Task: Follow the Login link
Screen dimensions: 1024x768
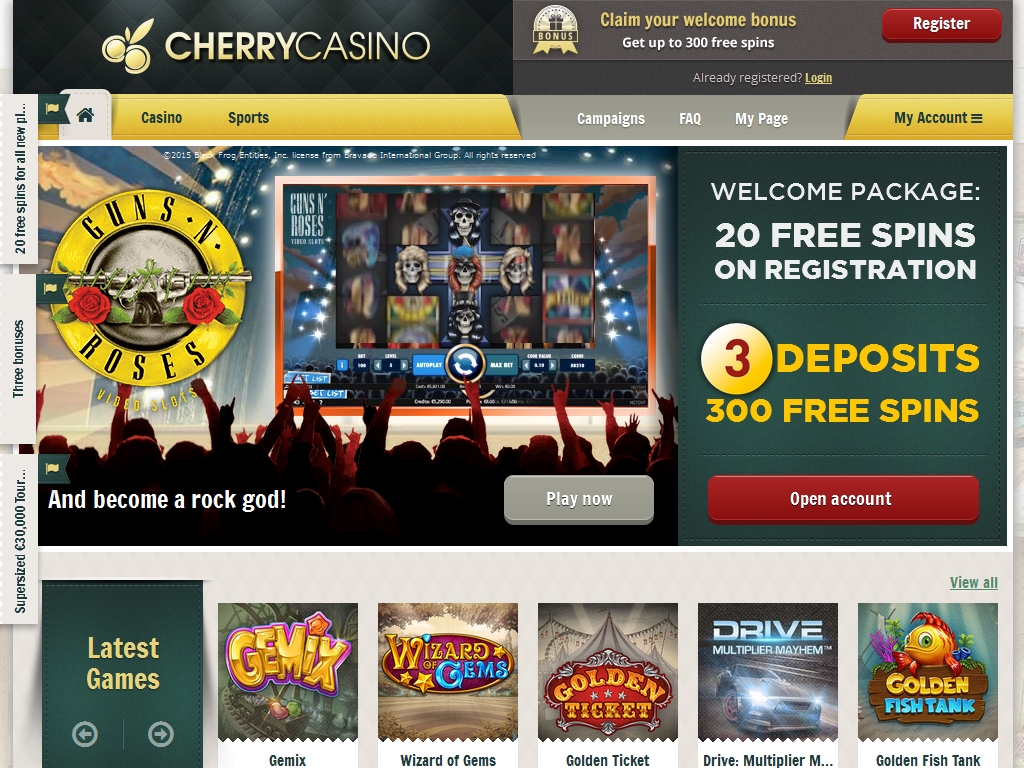Action: point(818,78)
